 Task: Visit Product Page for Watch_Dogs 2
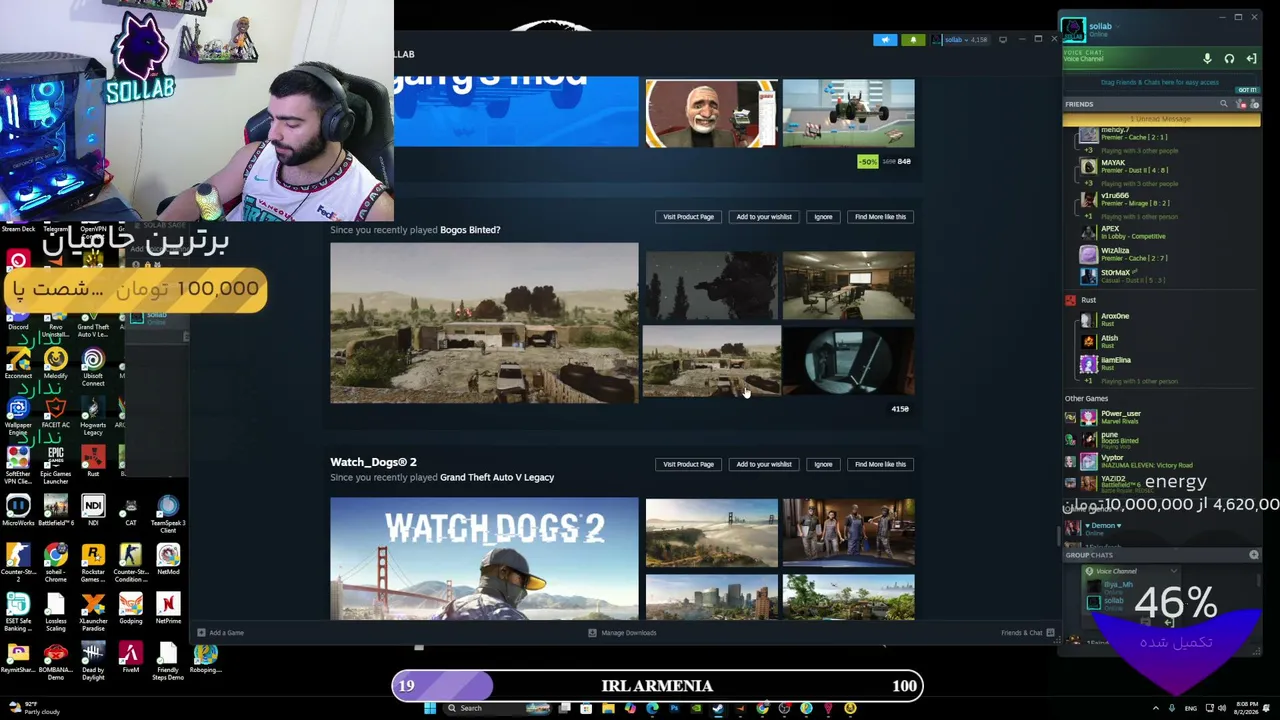[688, 464]
